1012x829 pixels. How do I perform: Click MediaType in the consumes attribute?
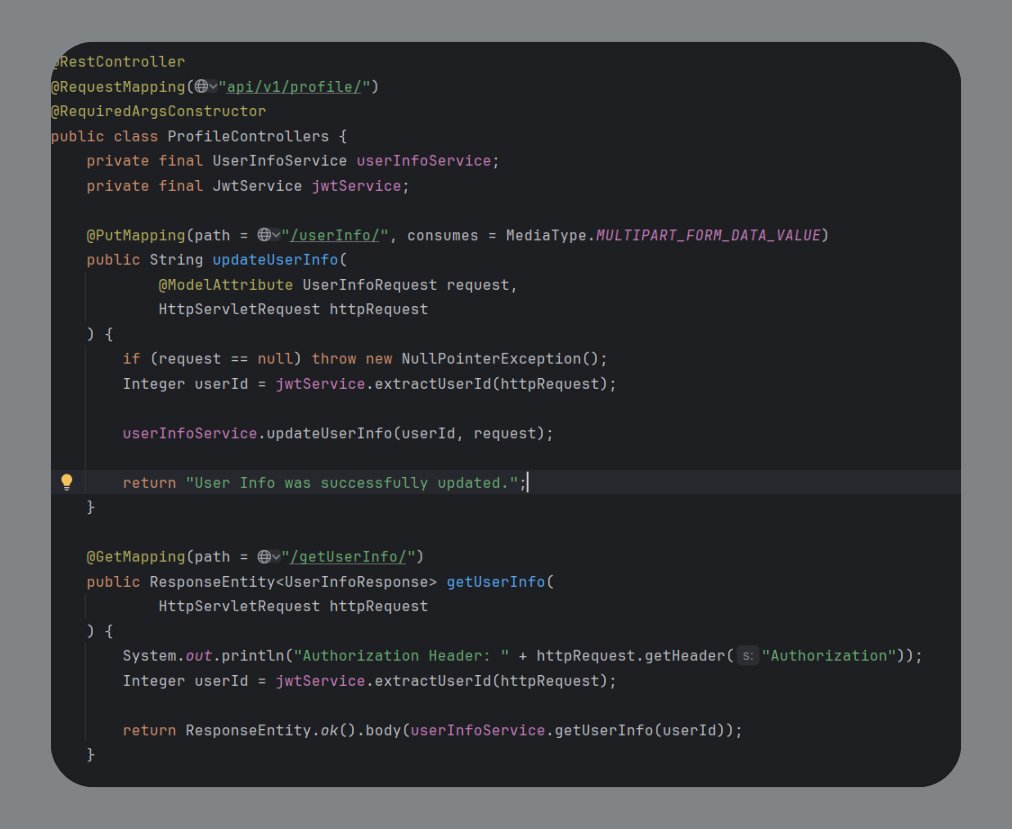546,235
